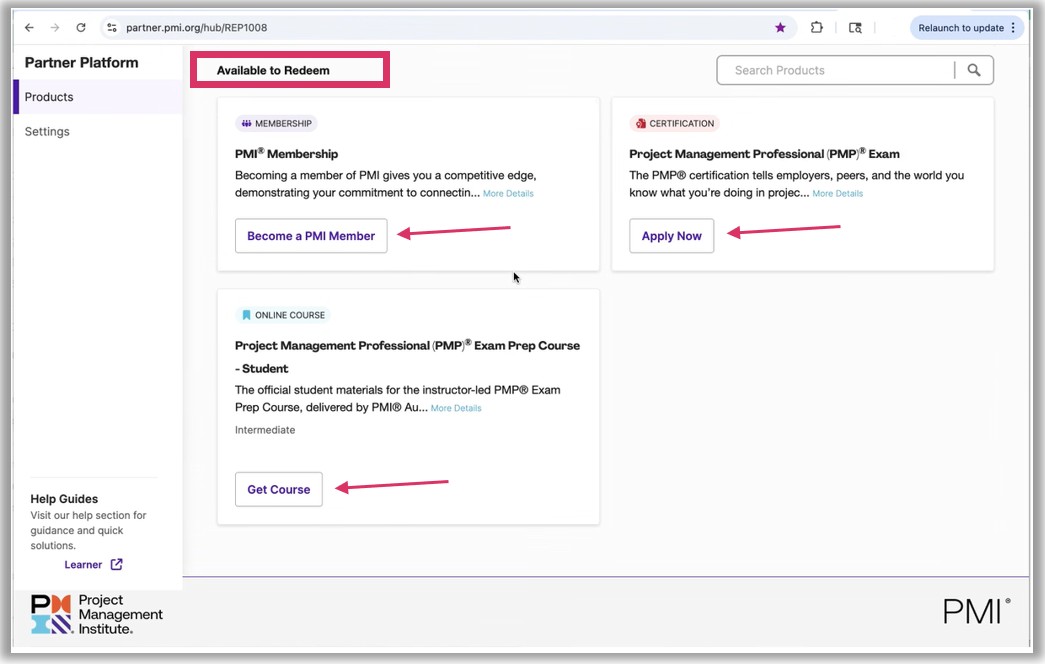Click the Get Course button
Screen dimensions: 1045x664
(279, 489)
